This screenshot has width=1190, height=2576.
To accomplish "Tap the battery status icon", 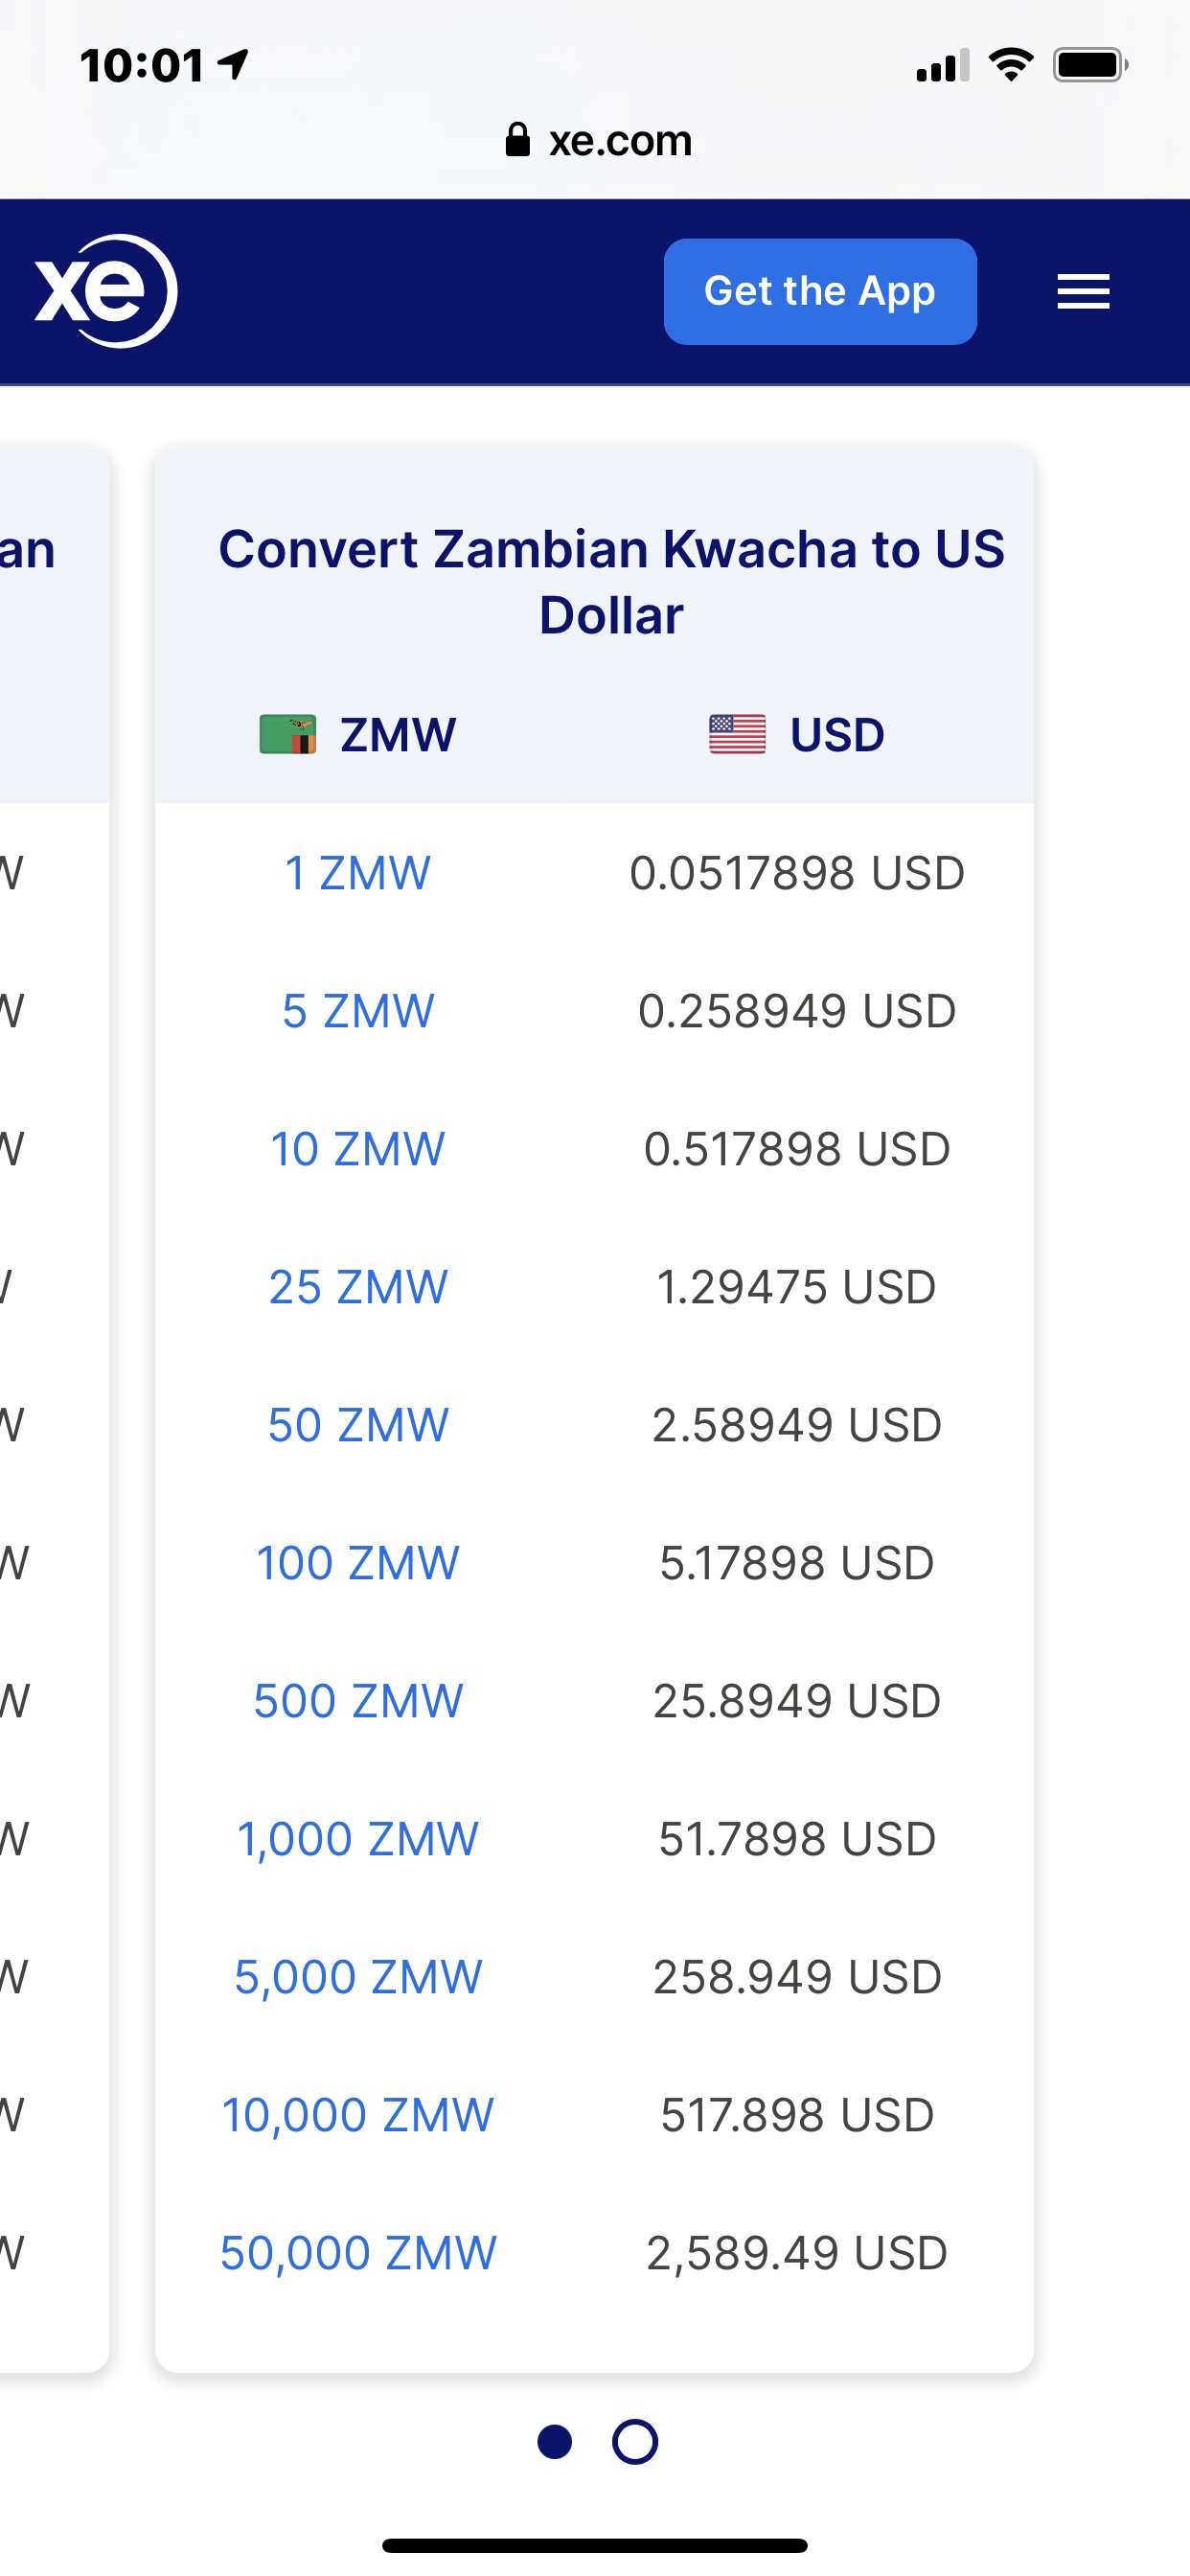I will click(1090, 66).
